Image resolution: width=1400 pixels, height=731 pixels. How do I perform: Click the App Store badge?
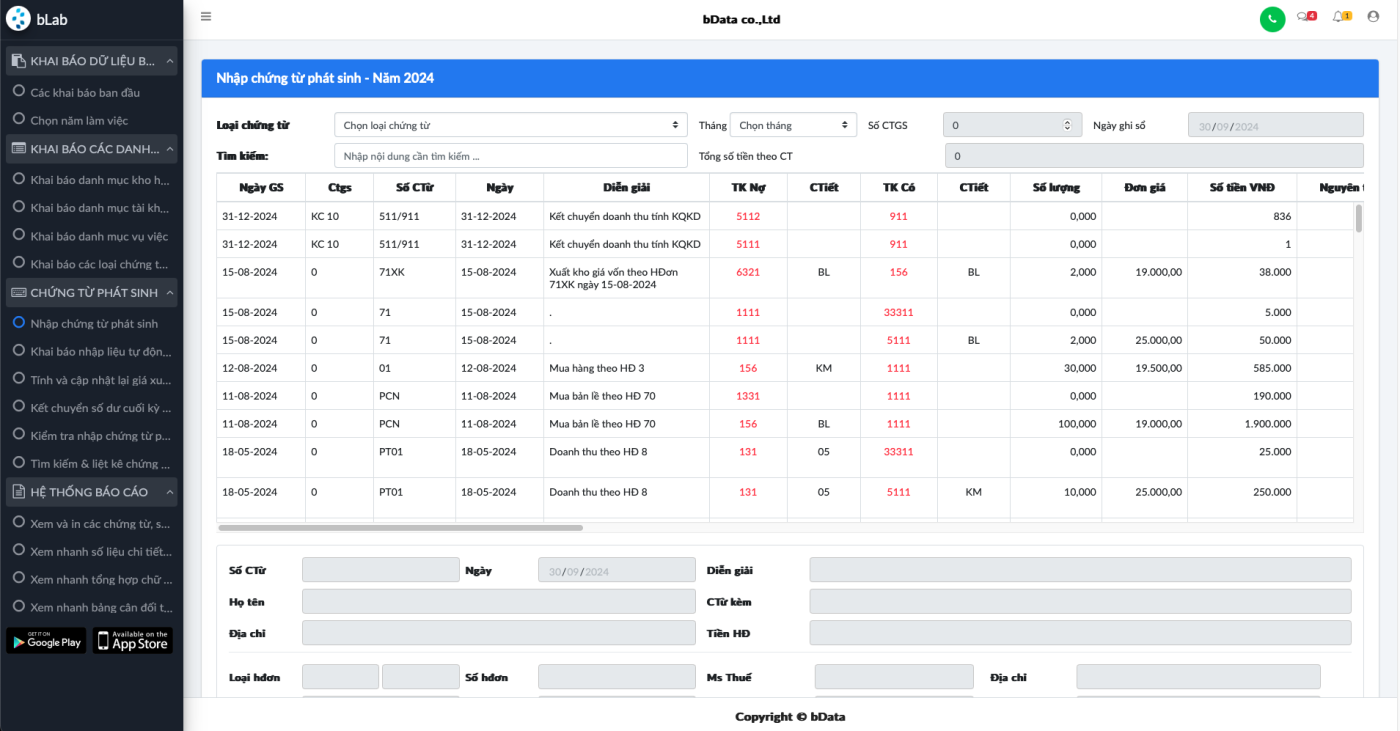point(133,641)
